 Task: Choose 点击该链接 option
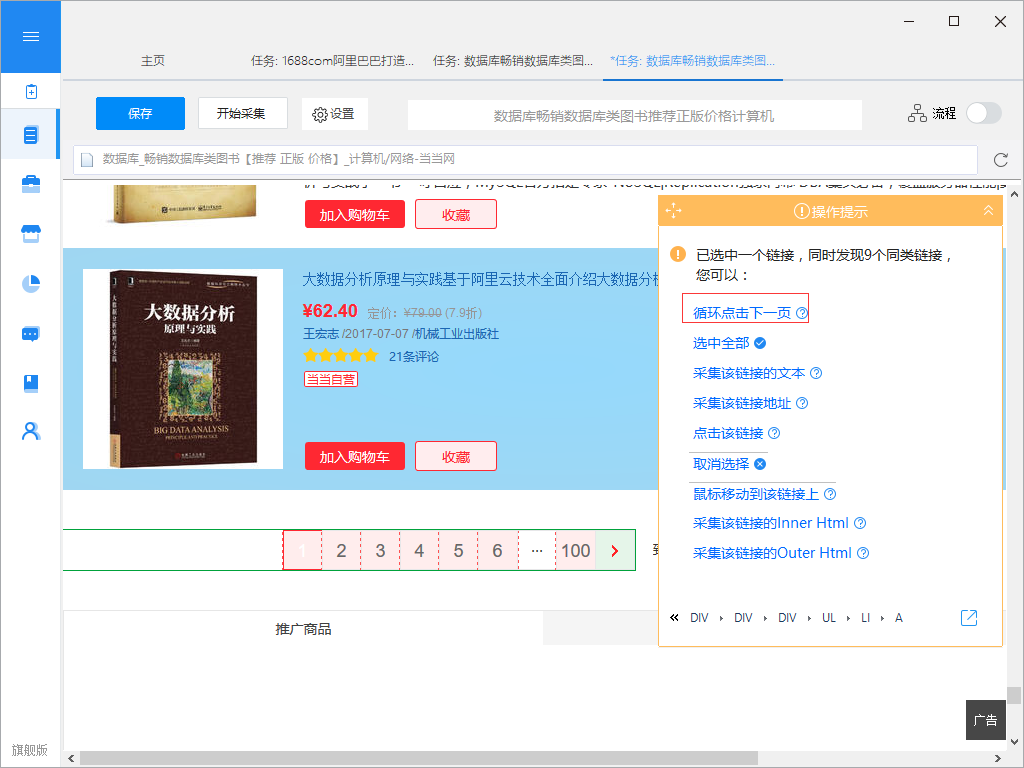click(x=728, y=433)
